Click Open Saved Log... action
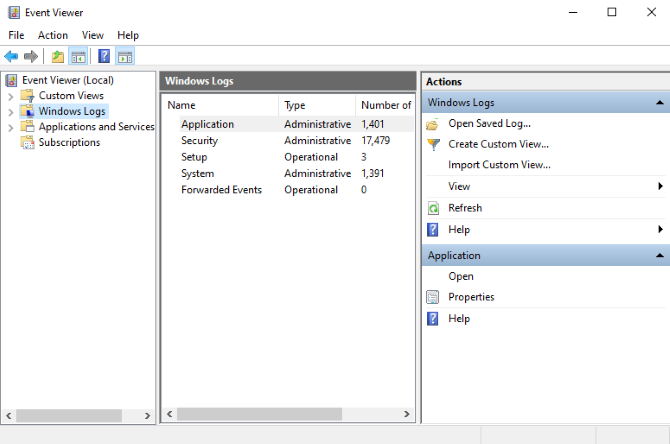The image size is (670, 444). point(489,123)
